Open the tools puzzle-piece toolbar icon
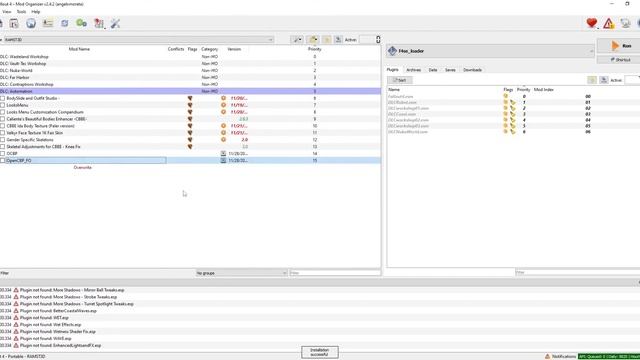The image size is (640, 360). click(99, 23)
